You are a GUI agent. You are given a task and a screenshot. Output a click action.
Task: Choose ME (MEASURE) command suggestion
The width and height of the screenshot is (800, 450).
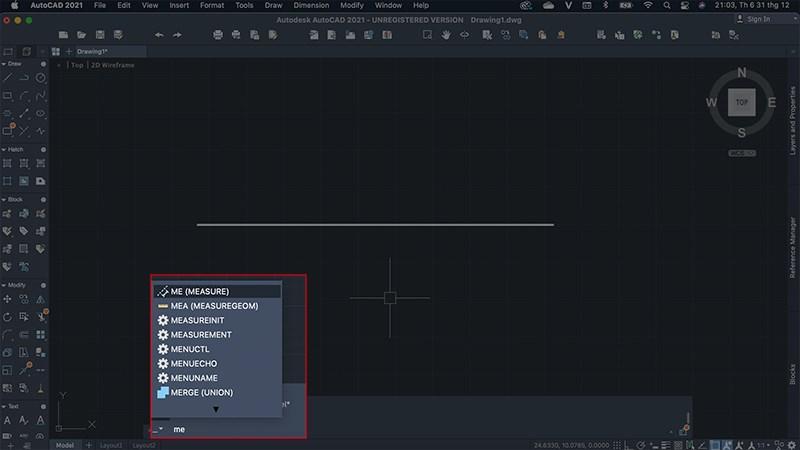(217, 291)
